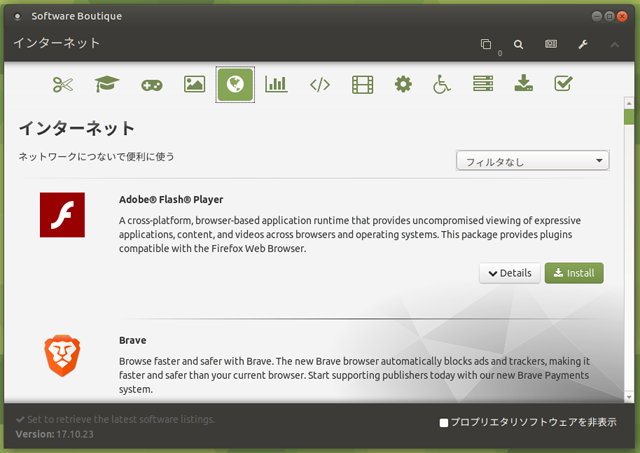This screenshot has height=453, width=640.
Task: Open preferences via the wrench icon
Action: point(583,44)
